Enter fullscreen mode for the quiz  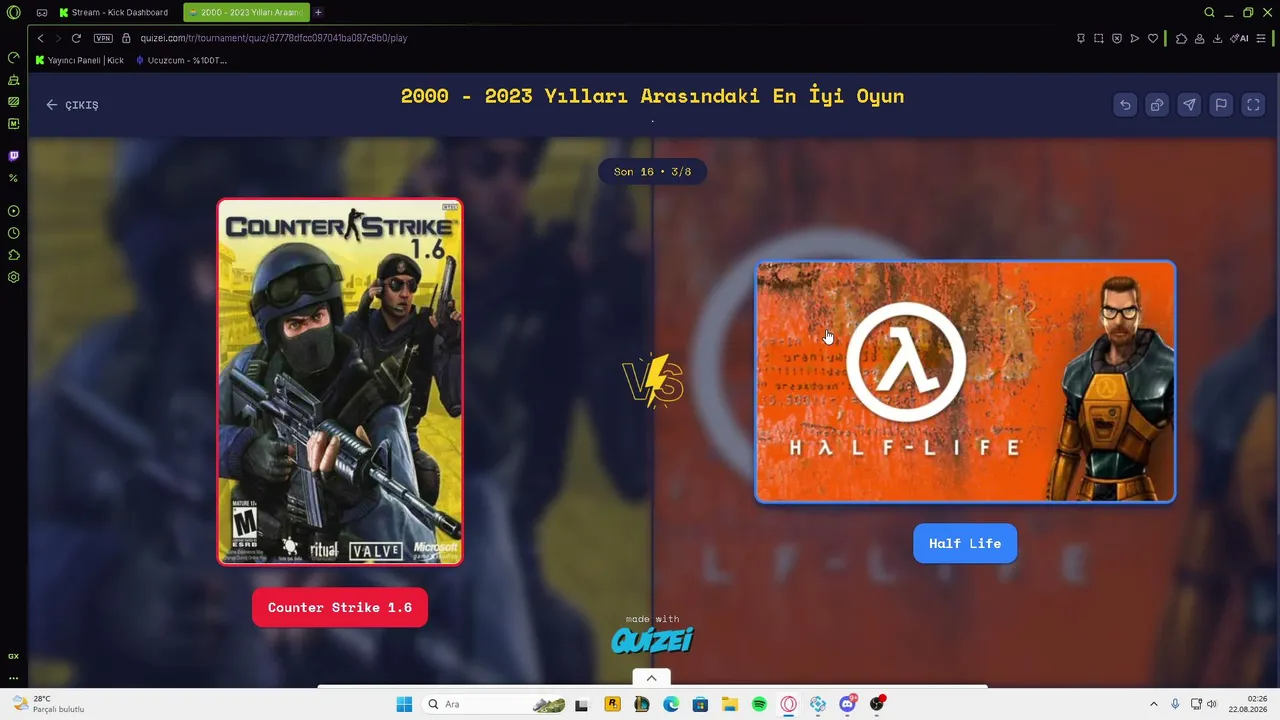(1253, 105)
